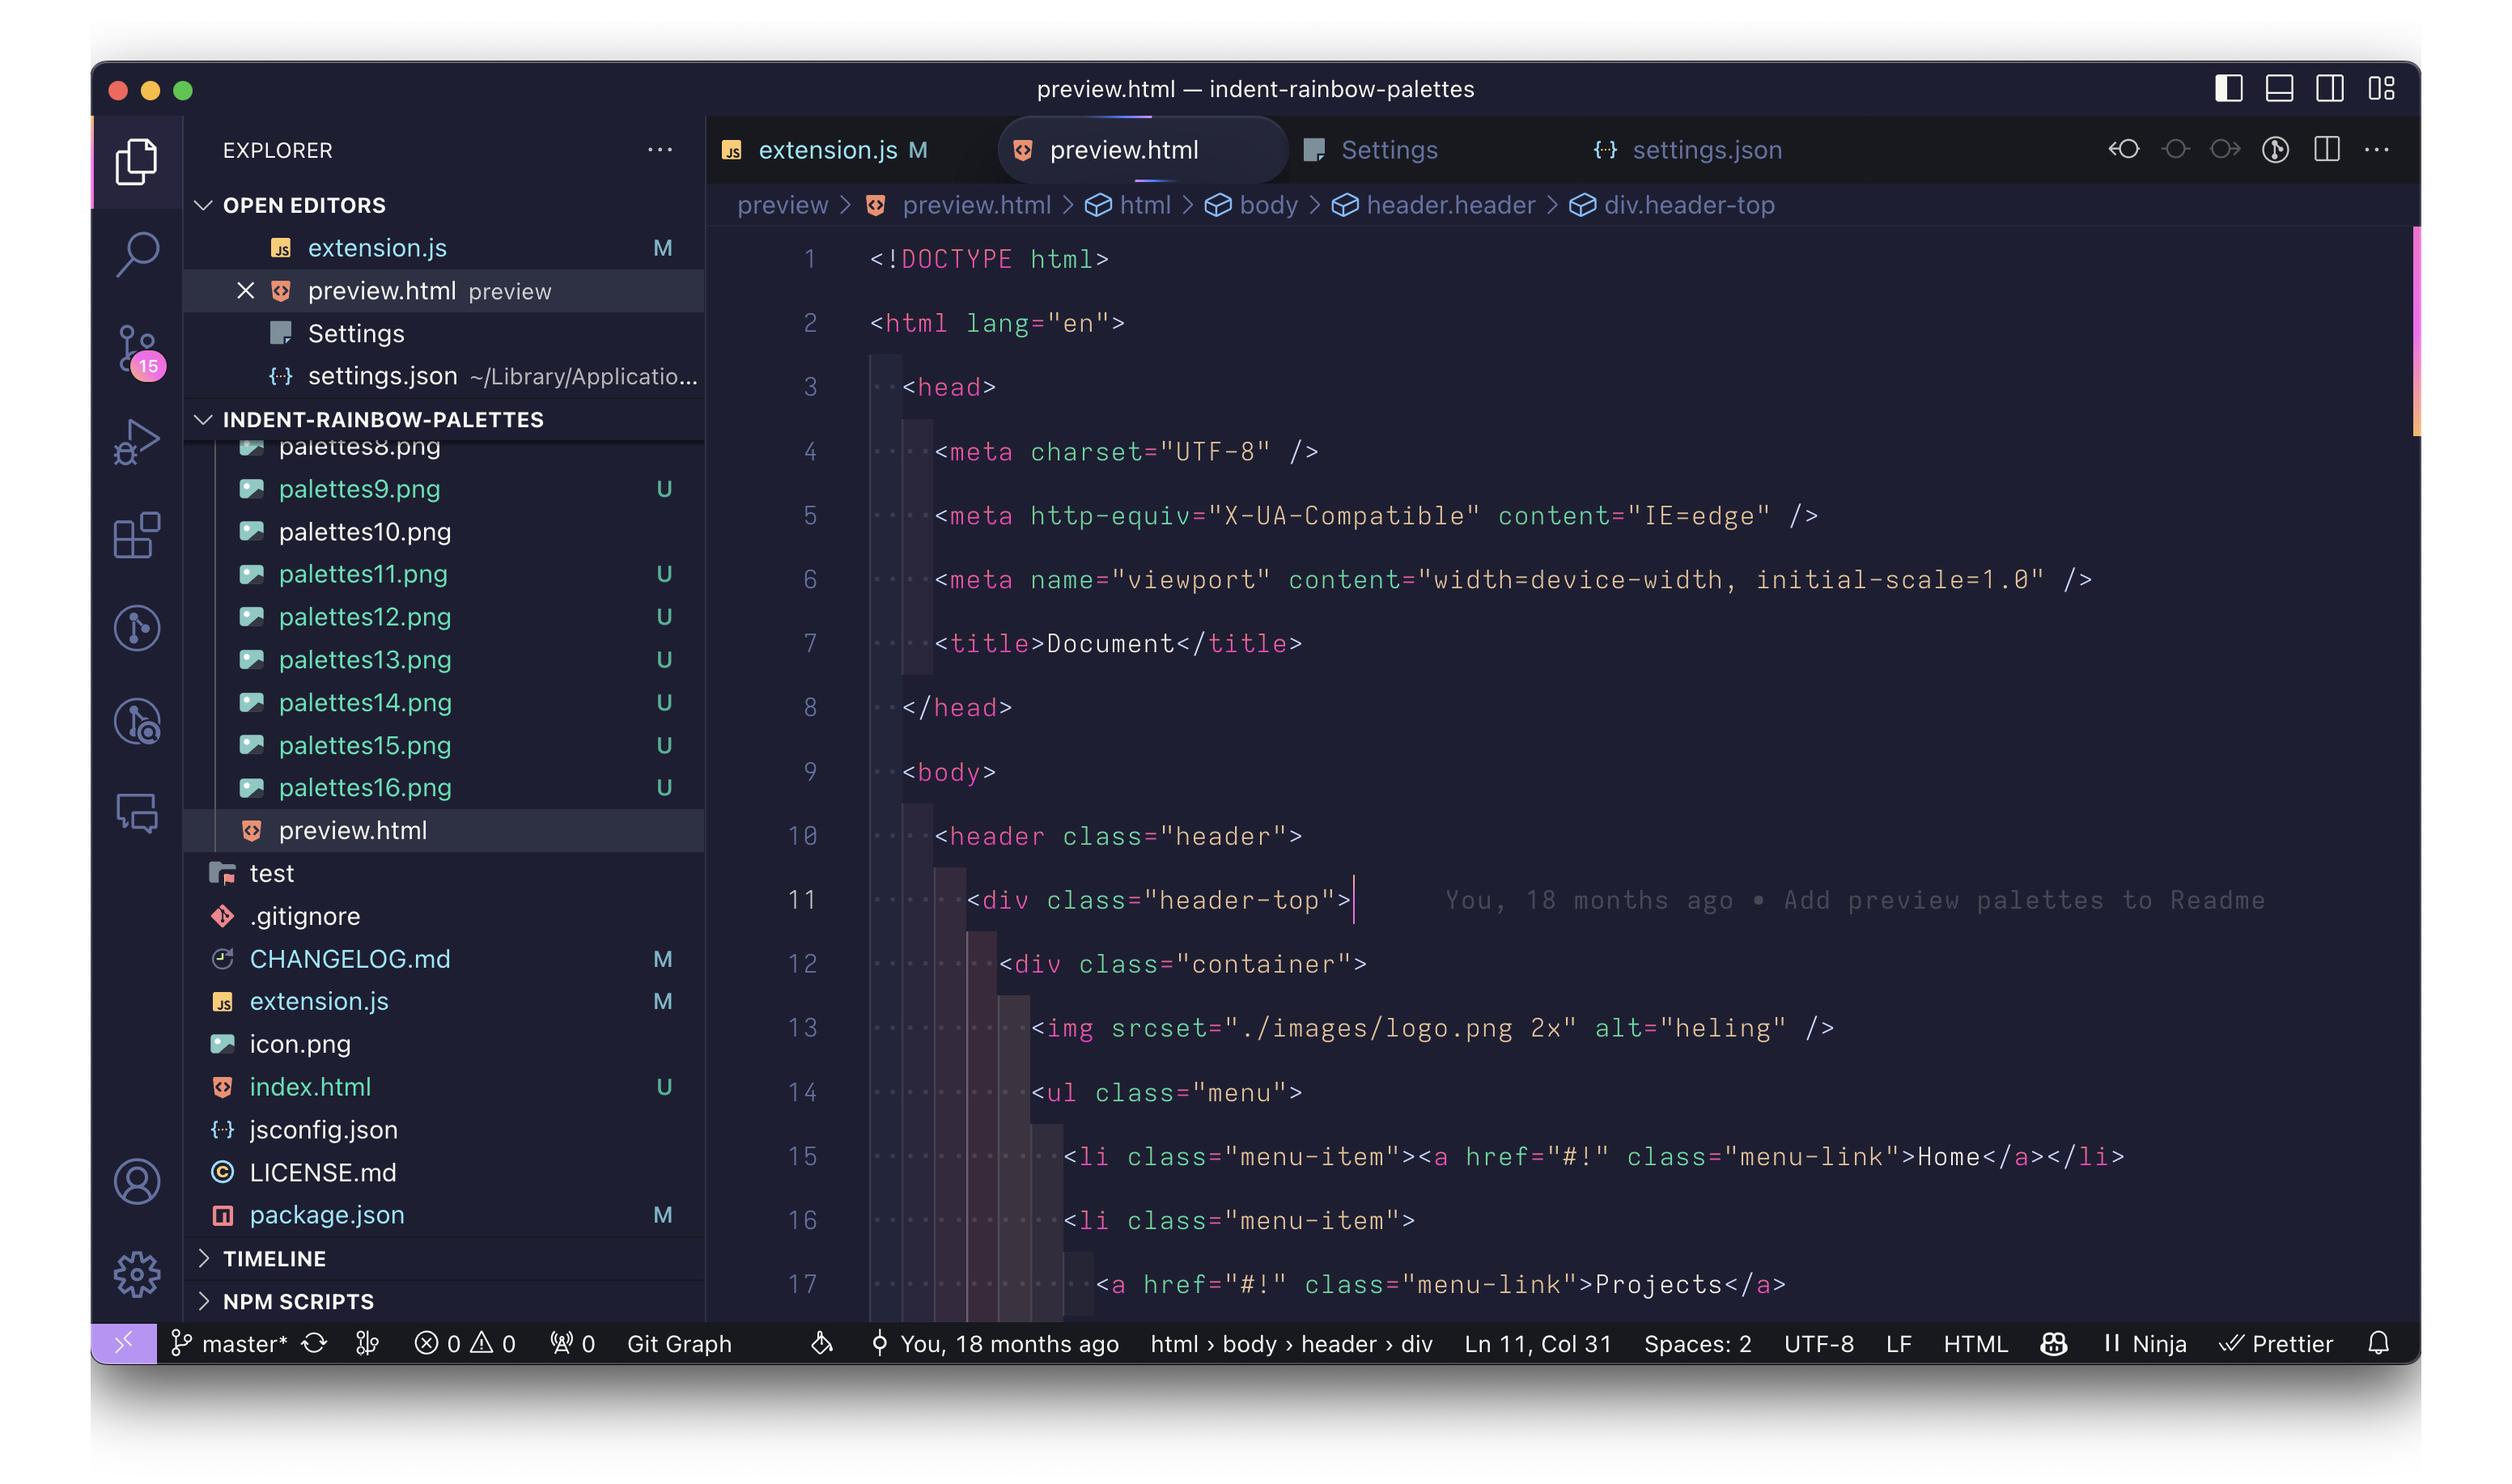Open Source Control view with 15 badge
The width and height of the screenshot is (2512, 1484).
137,349
